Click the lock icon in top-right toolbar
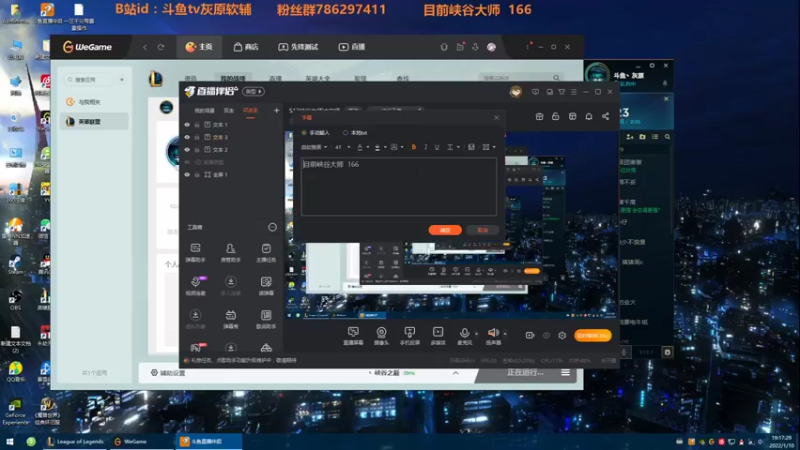The image size is (800, 450). point(556,116)
